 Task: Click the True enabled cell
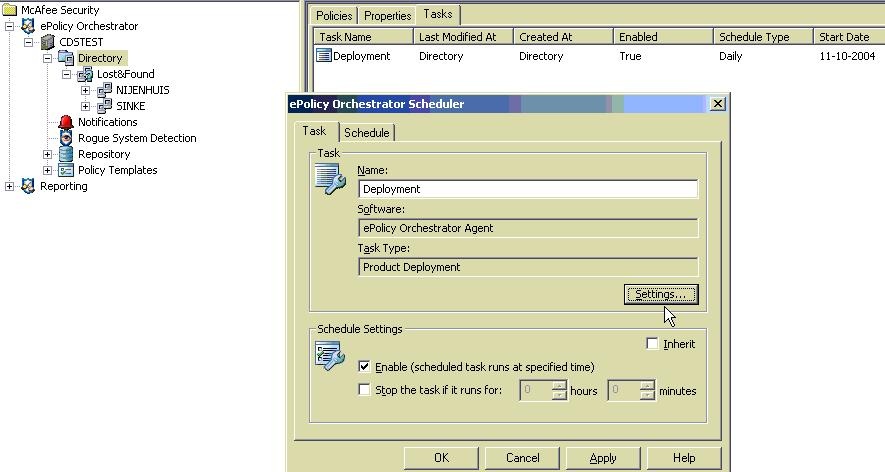point(630,56)
